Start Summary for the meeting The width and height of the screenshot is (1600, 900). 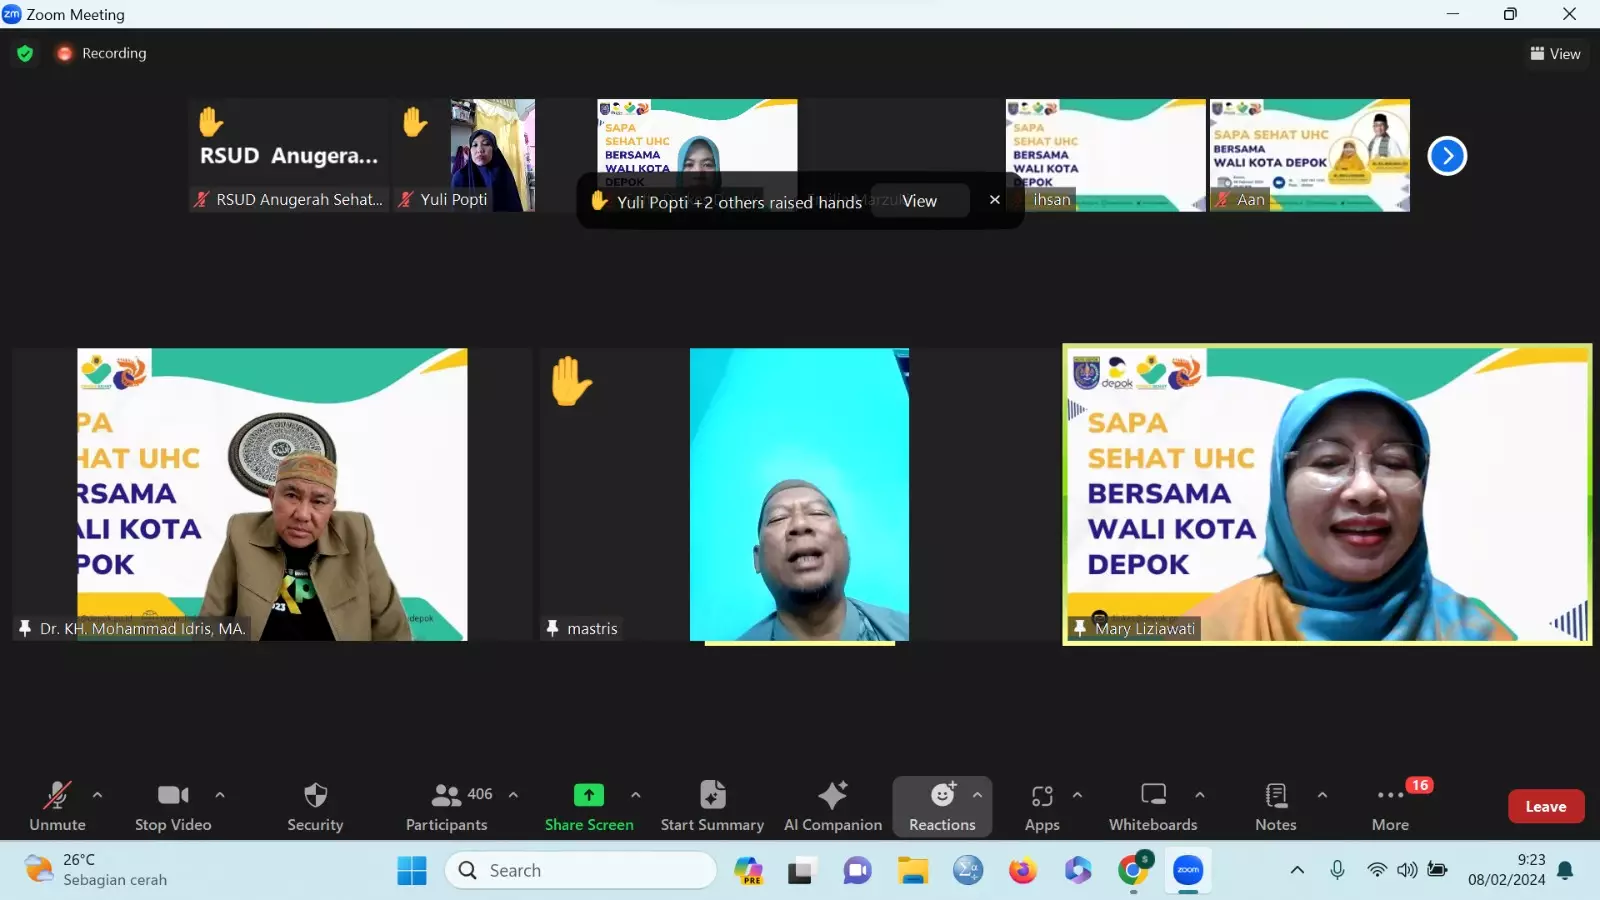pos(712,806)
